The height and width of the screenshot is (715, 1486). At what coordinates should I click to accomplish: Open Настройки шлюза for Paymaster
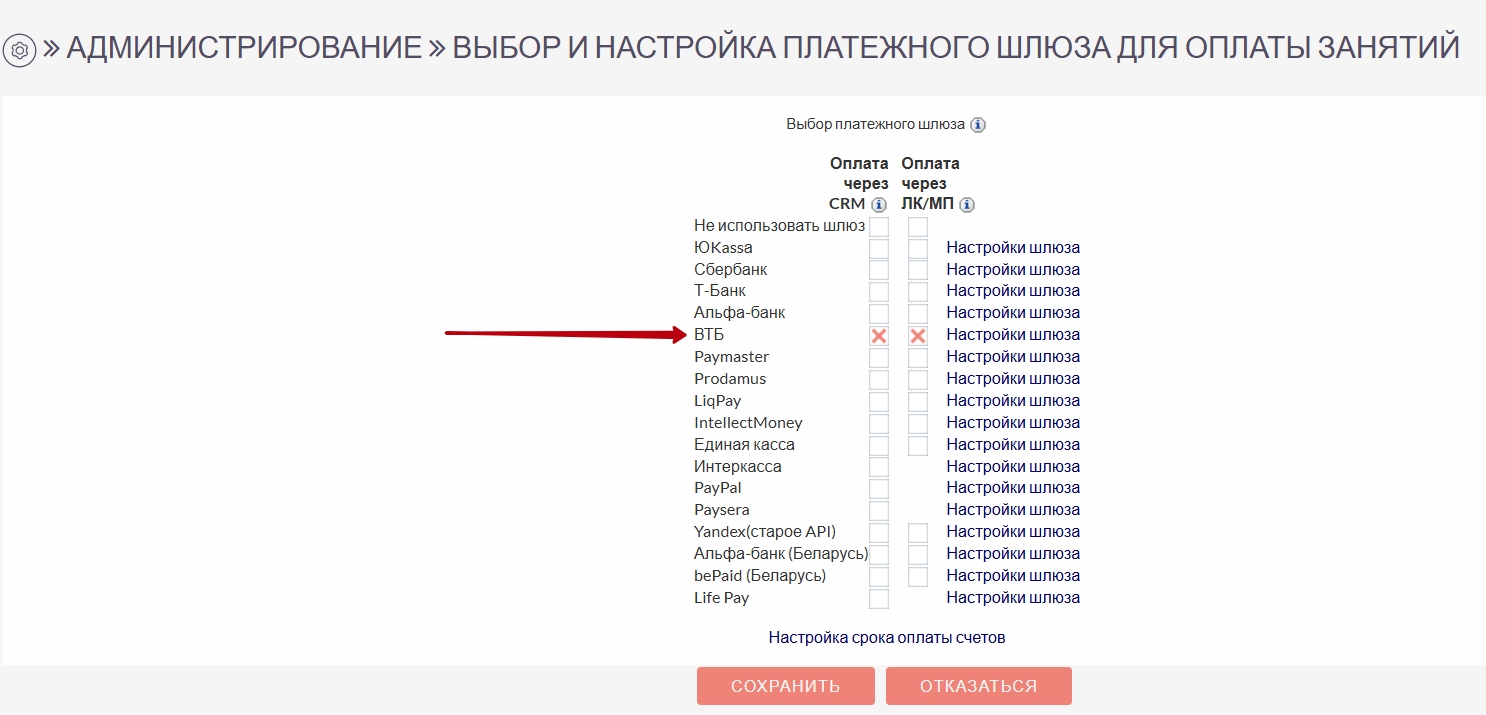tap(1013, 357)
